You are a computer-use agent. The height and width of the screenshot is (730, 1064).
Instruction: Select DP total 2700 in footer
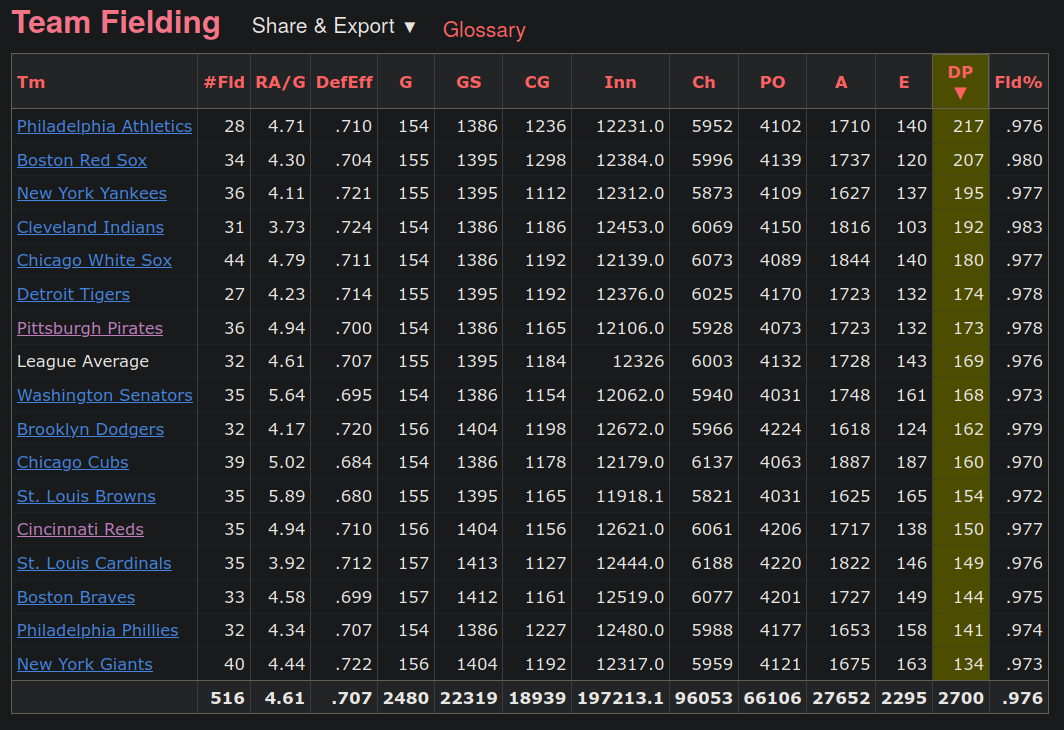pos(961,698)
